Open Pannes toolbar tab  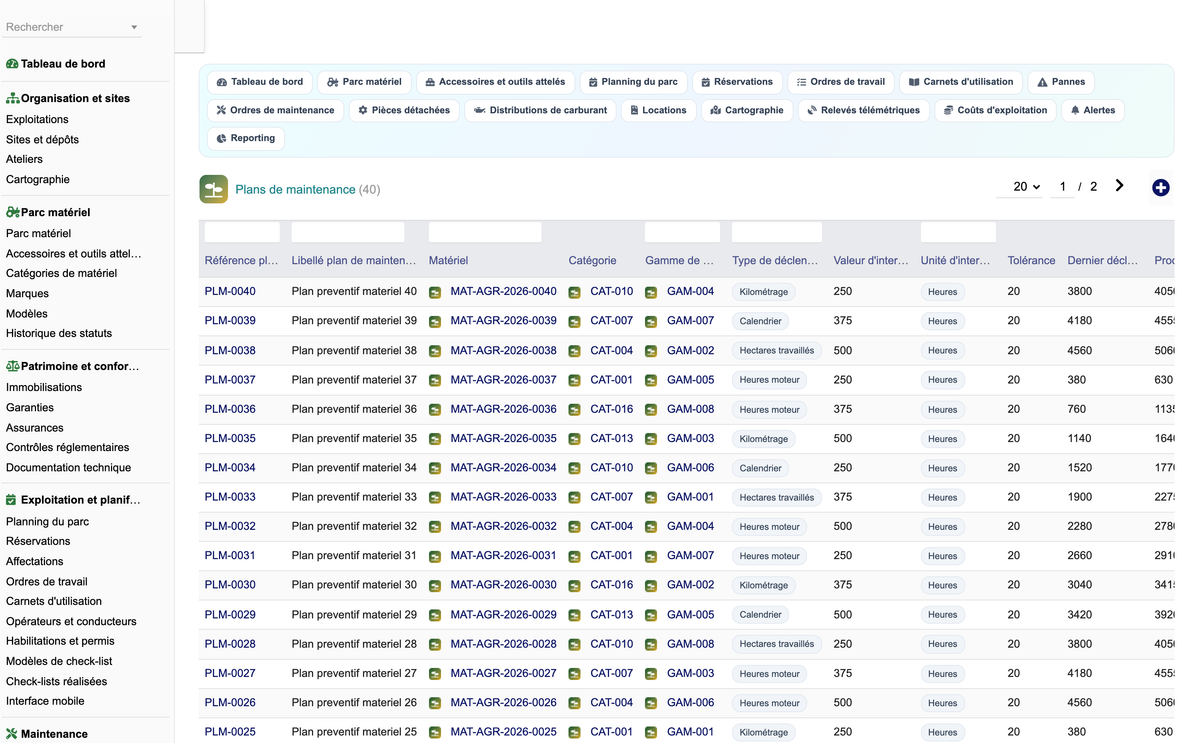click(x=1061, y=82)
